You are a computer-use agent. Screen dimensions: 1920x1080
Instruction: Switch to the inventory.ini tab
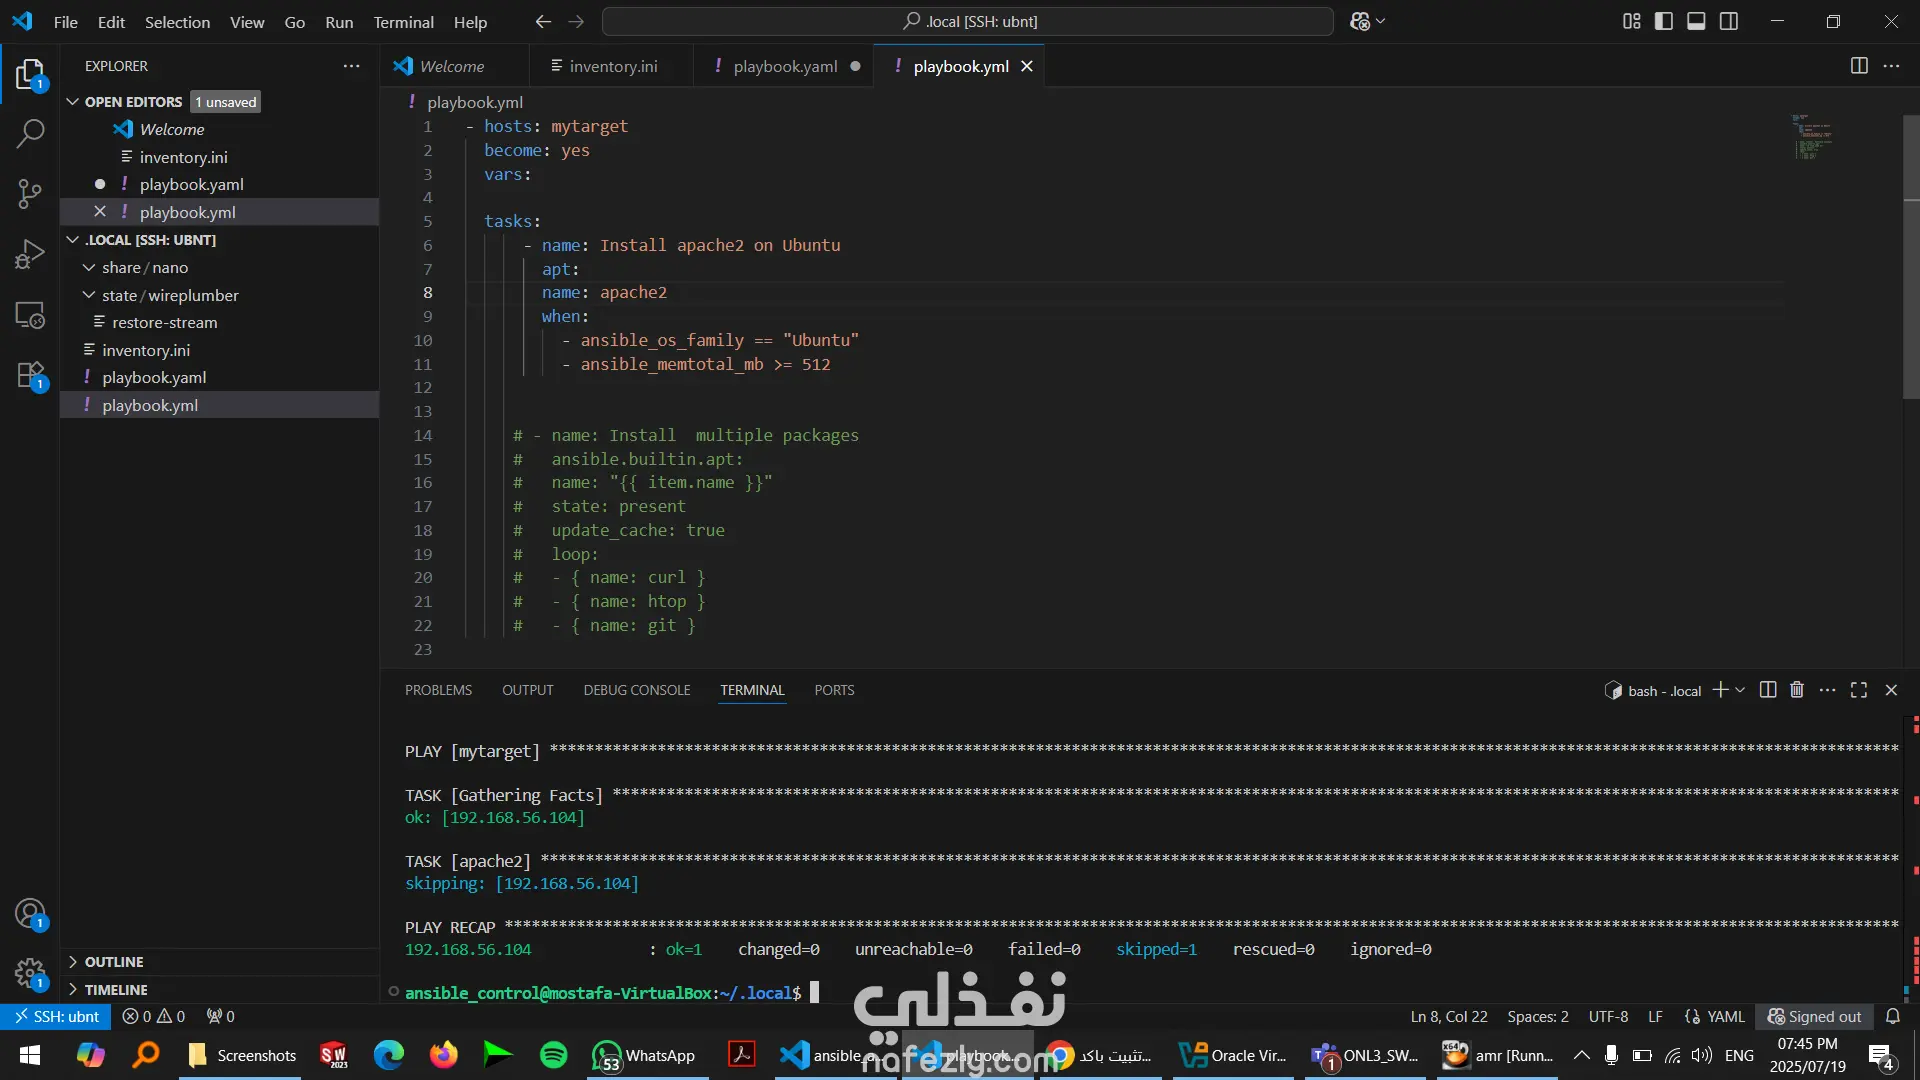pyautogui.click(x=612, y=66)
